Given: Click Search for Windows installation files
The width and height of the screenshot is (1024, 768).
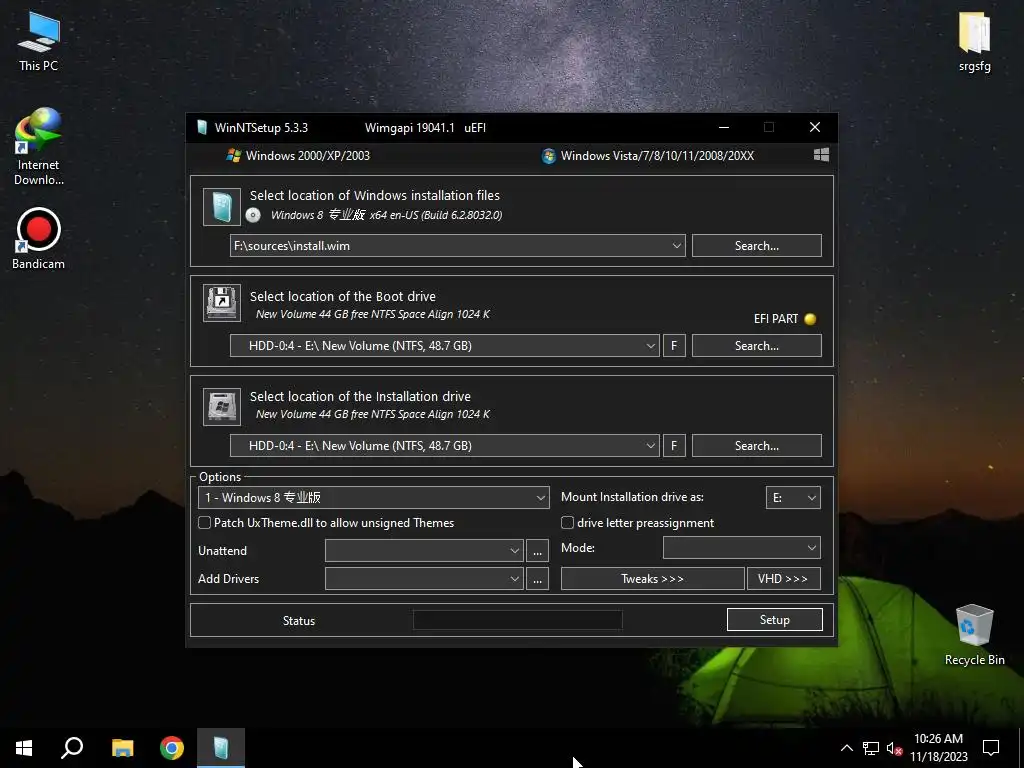Looking at the screenshot, I should point(756,246).
